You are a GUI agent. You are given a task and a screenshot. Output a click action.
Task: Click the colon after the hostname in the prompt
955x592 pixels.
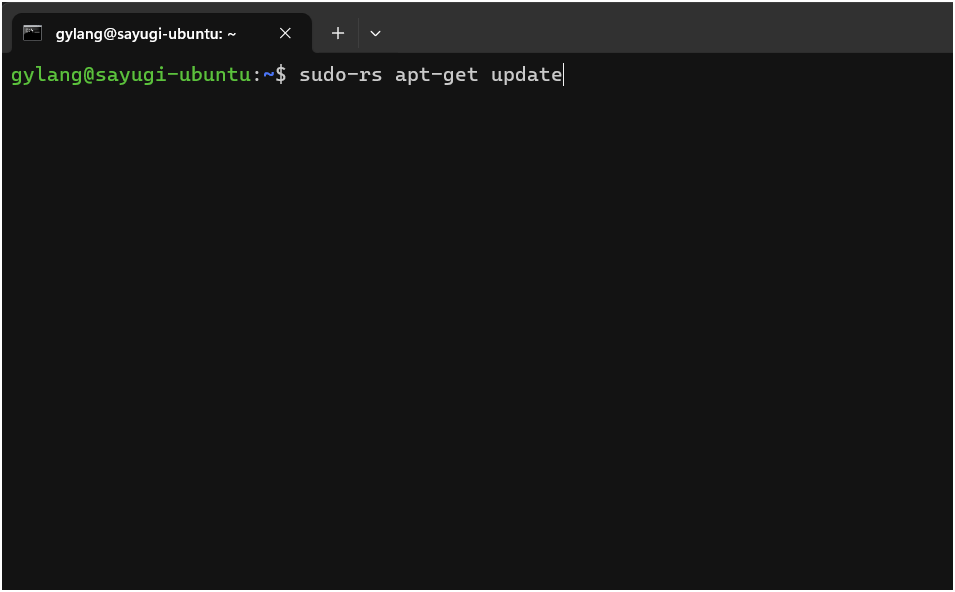tap(256, 75)
